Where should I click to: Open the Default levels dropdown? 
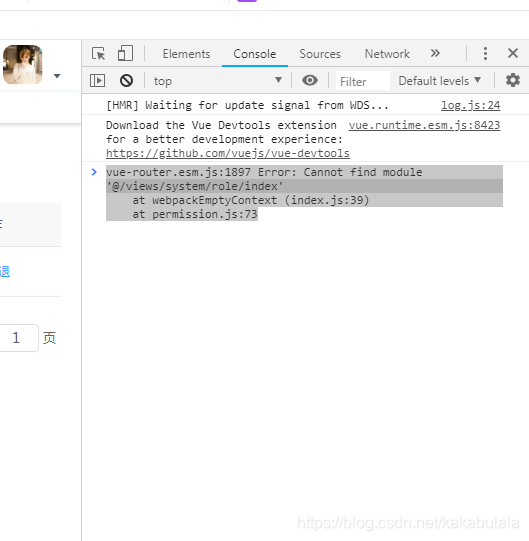point(440,81)
